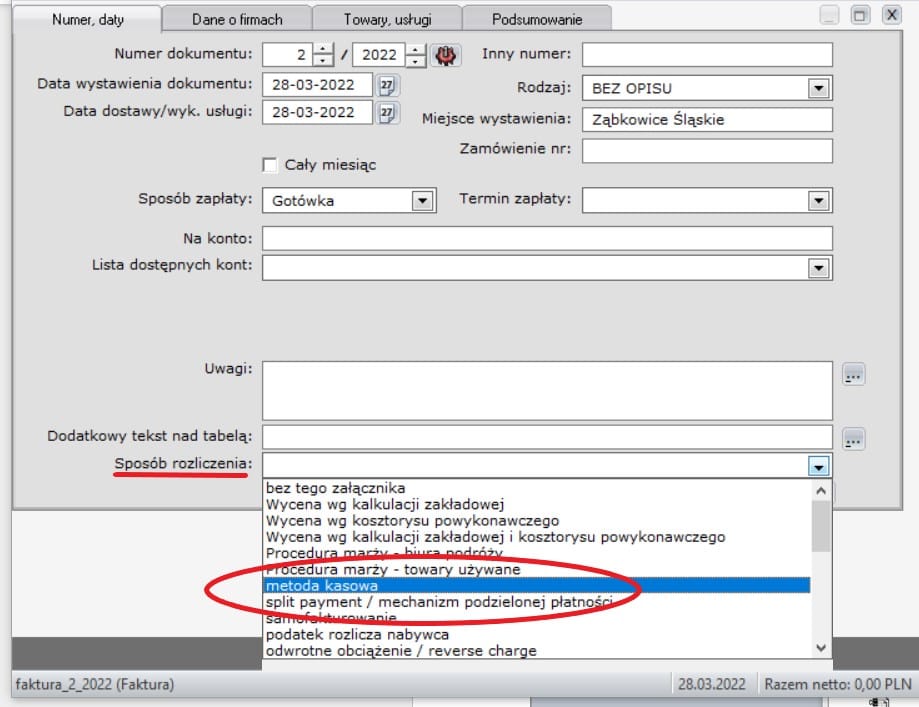Click ellipsis button for Dodatkowy tekst nad tabelą
The image size is (919, 707).
pos(853,439)
